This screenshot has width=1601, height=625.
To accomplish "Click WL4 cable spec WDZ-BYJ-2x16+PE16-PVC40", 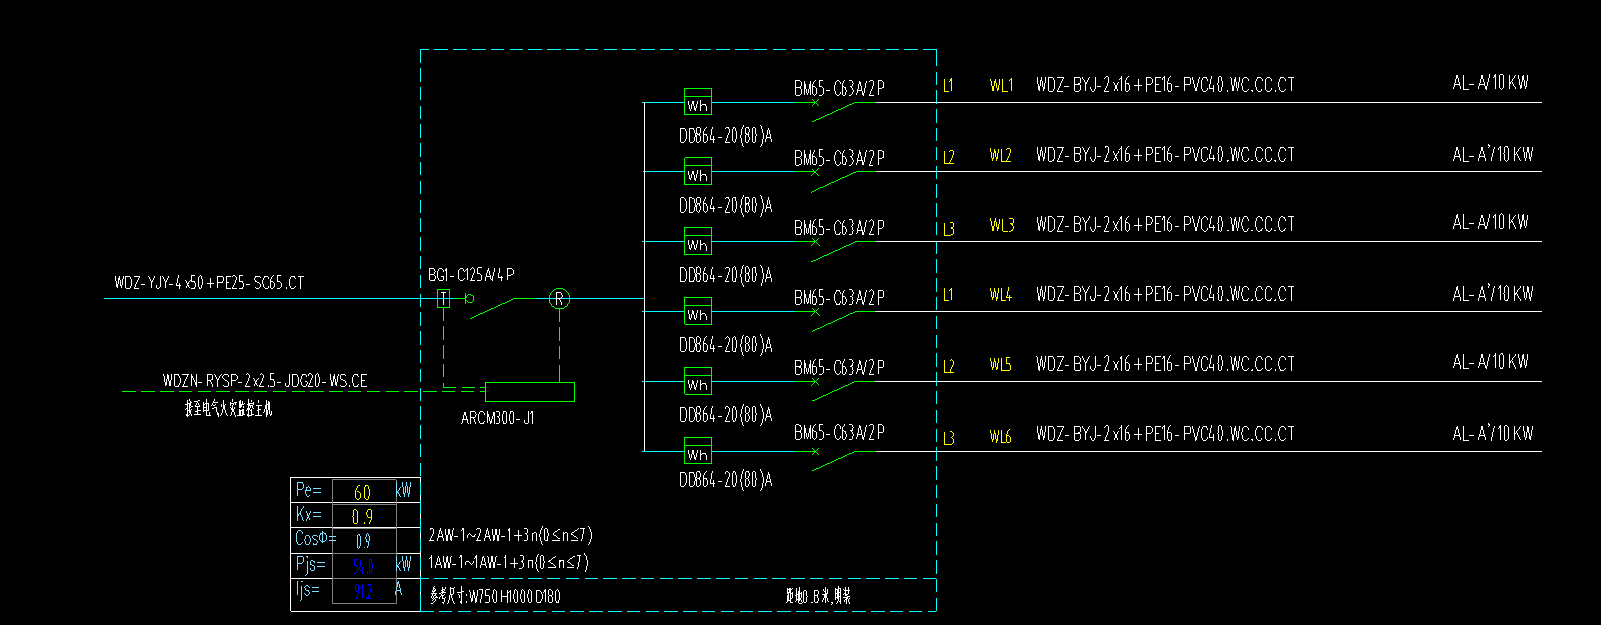I will click(x=1165, y=294).
